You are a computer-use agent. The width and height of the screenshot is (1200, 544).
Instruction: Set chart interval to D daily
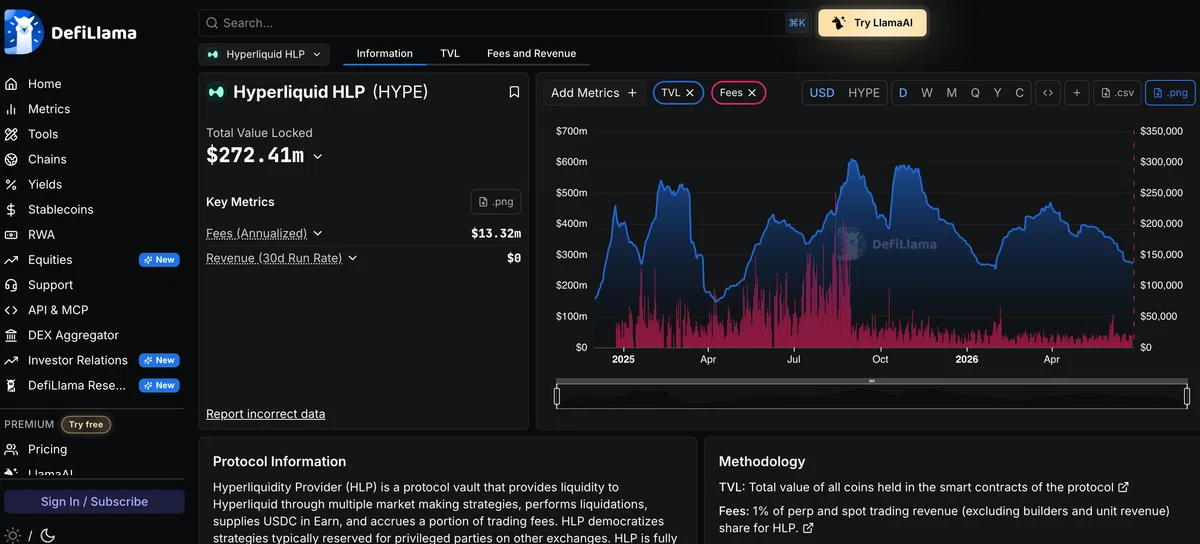[x=903, y=93]
